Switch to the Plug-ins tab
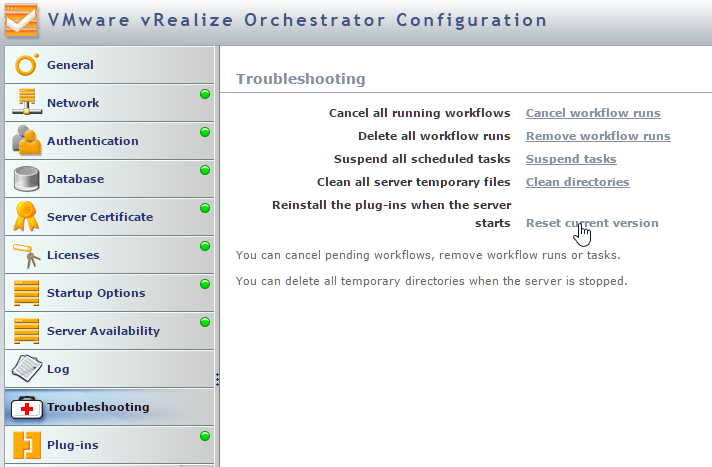Image resolution: width=712 pixels, height=467 pixels. click(72, 445)
